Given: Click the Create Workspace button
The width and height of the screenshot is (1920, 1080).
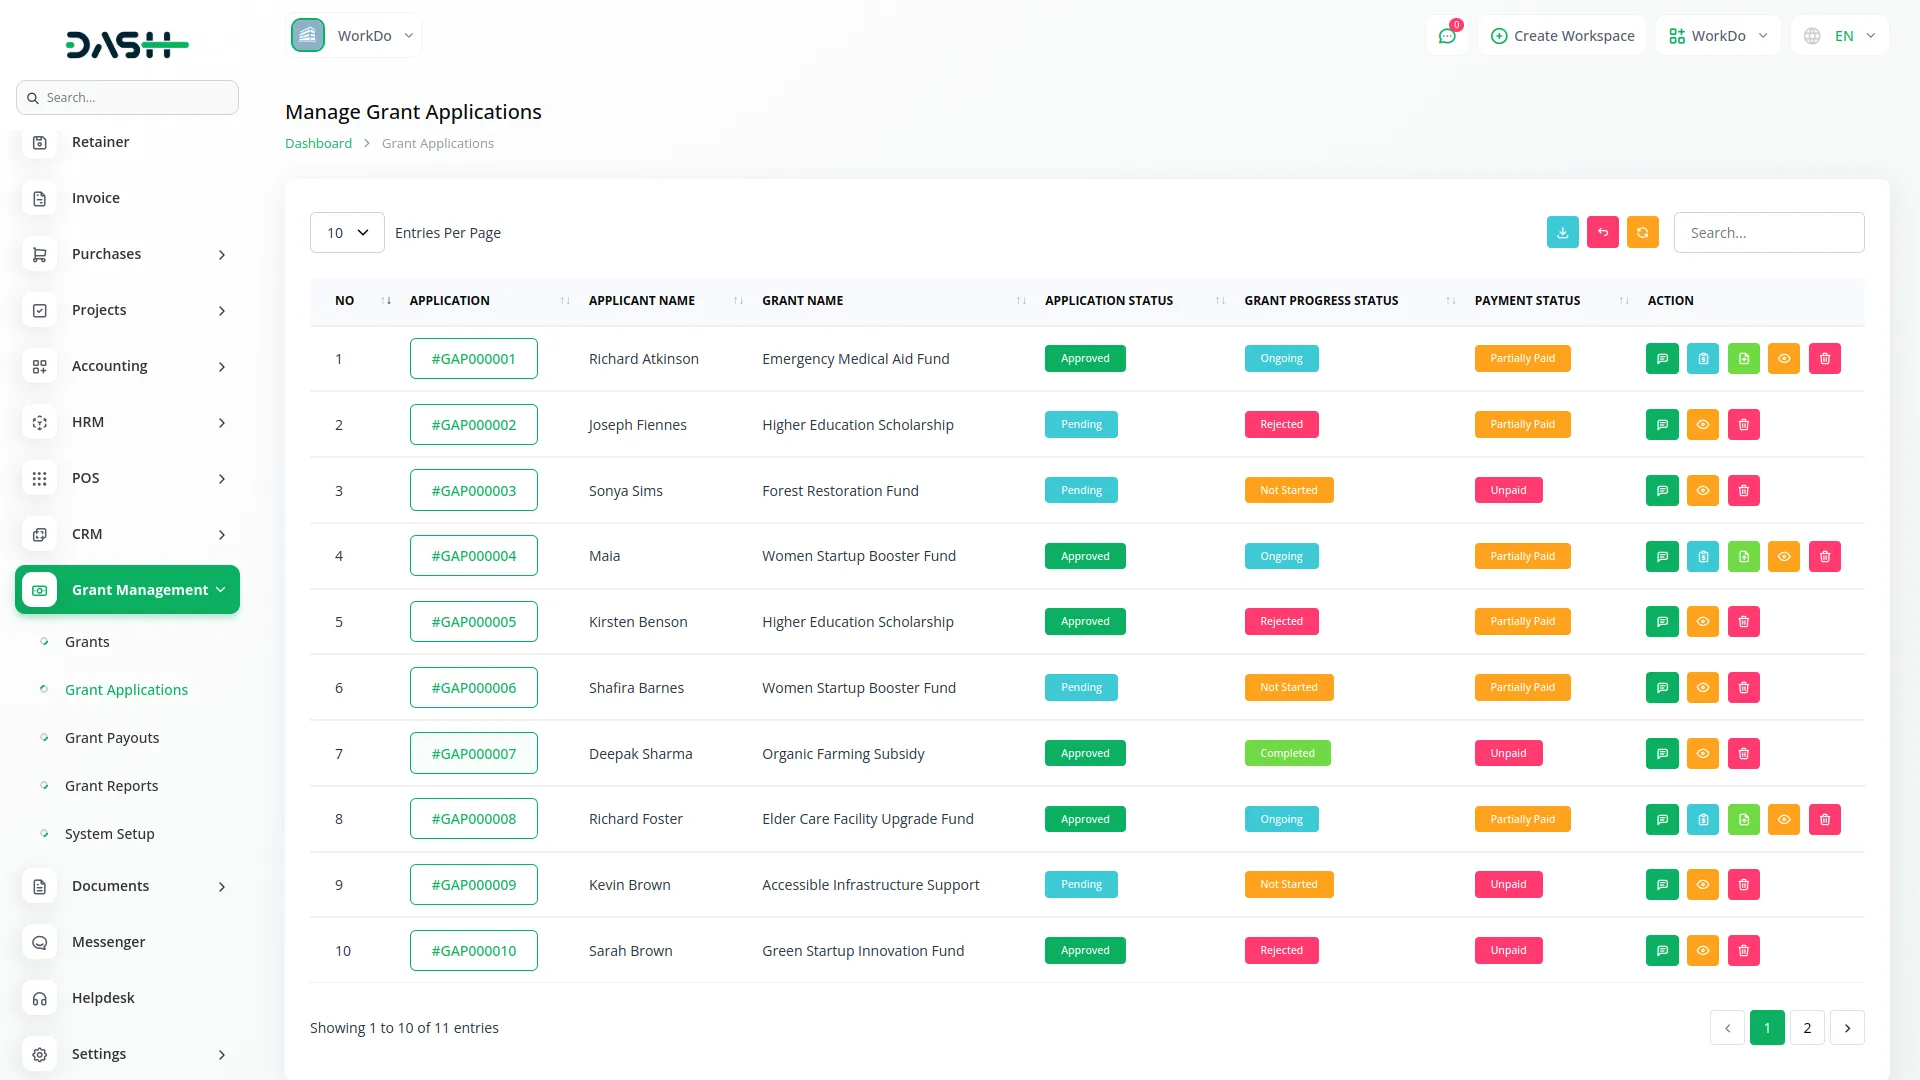Looking at the screenshot, I should coord(1562,35).
